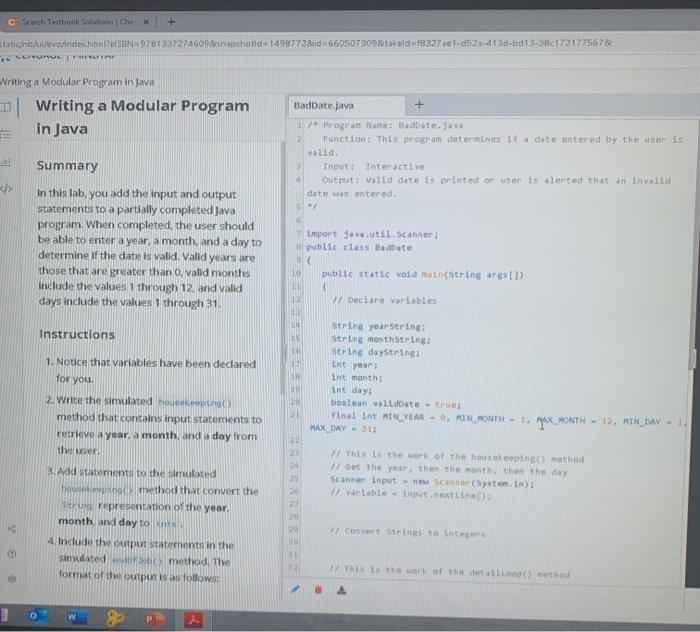Click the instructions panel vertical scrollbar

pyautogui.click(x=283, y=268)
